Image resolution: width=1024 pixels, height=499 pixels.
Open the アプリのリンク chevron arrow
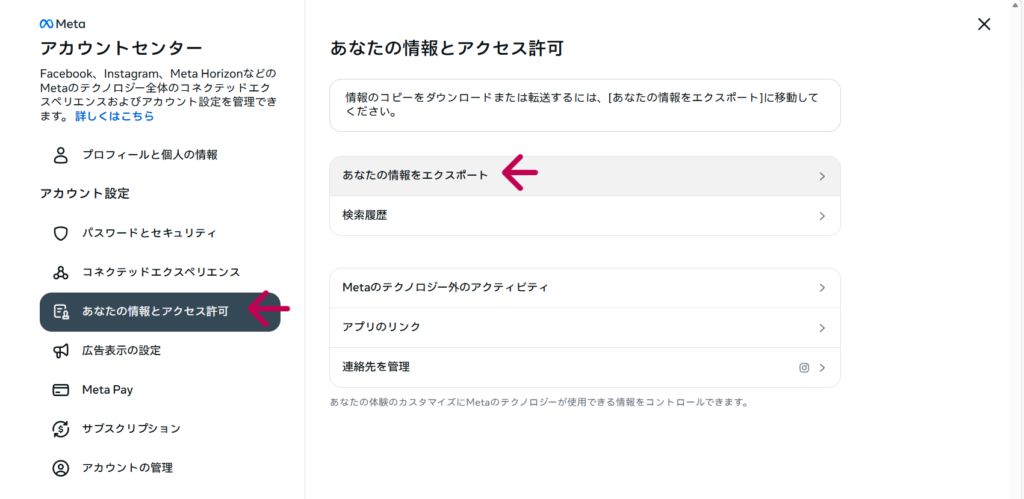(x=822, y=328)
